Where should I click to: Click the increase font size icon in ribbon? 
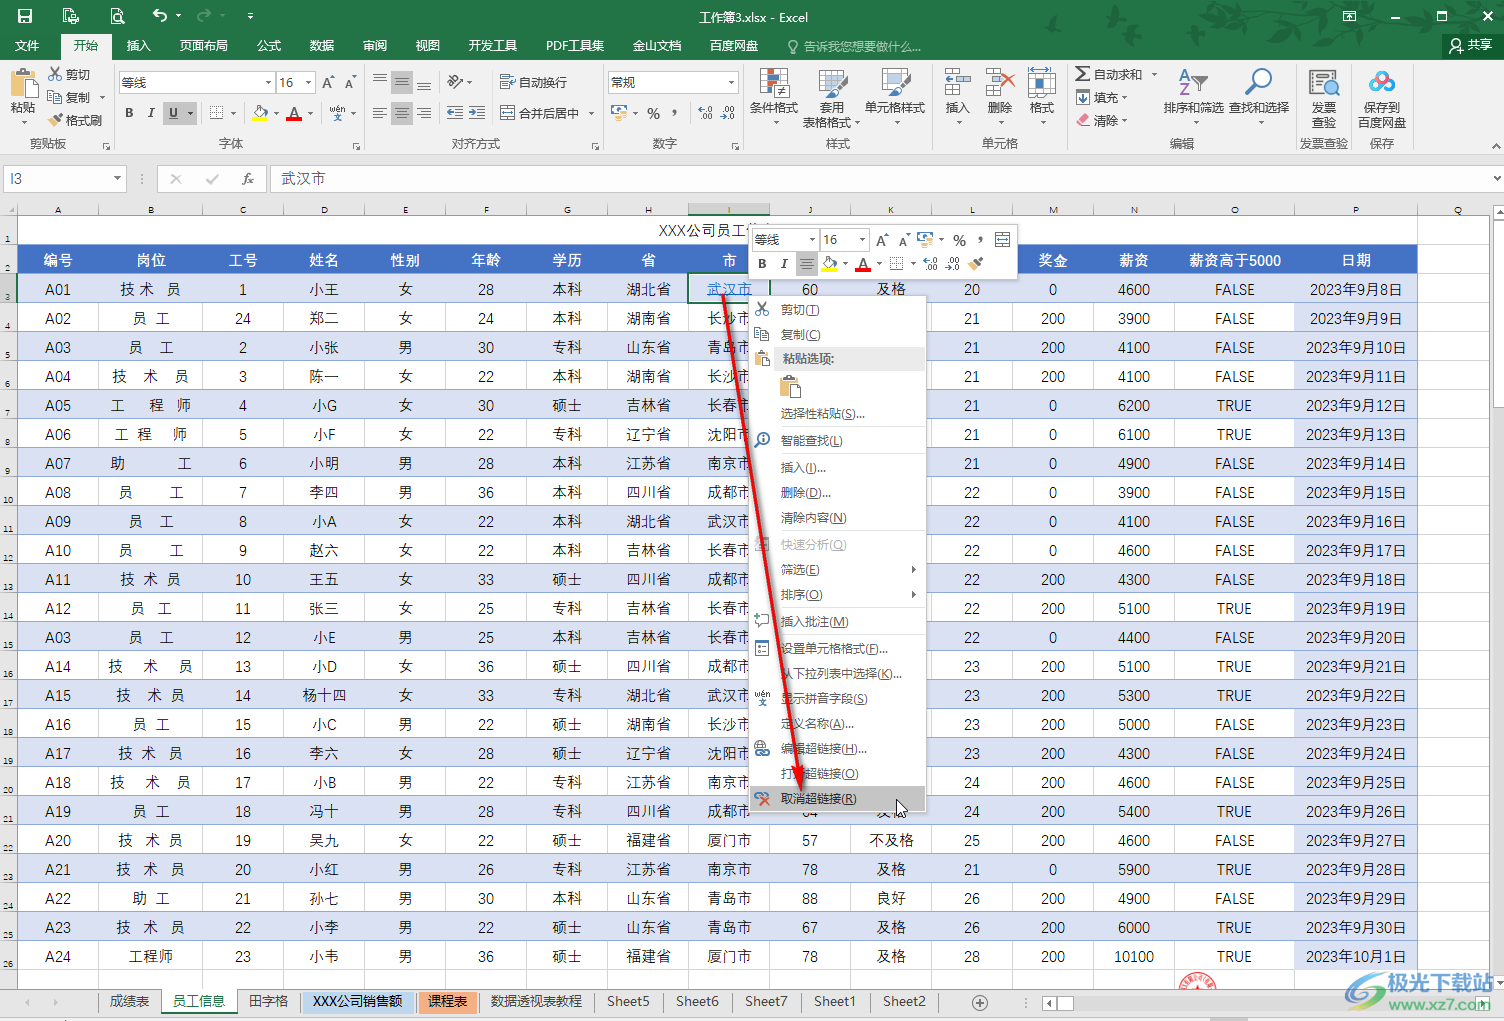coord(329,82)
